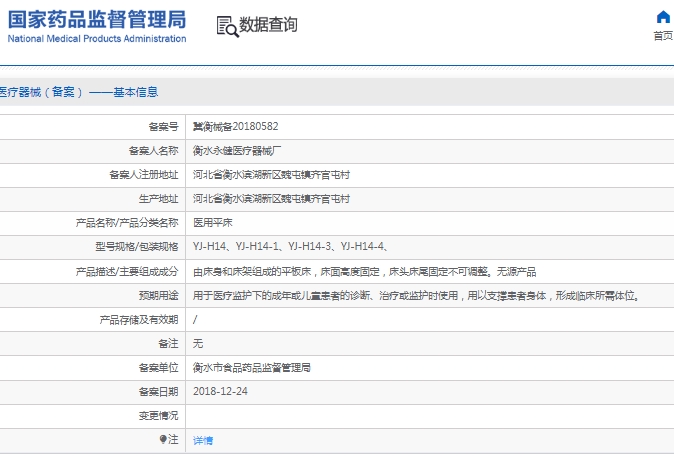Click the 产品名称/产品分类名称 label

127,223
